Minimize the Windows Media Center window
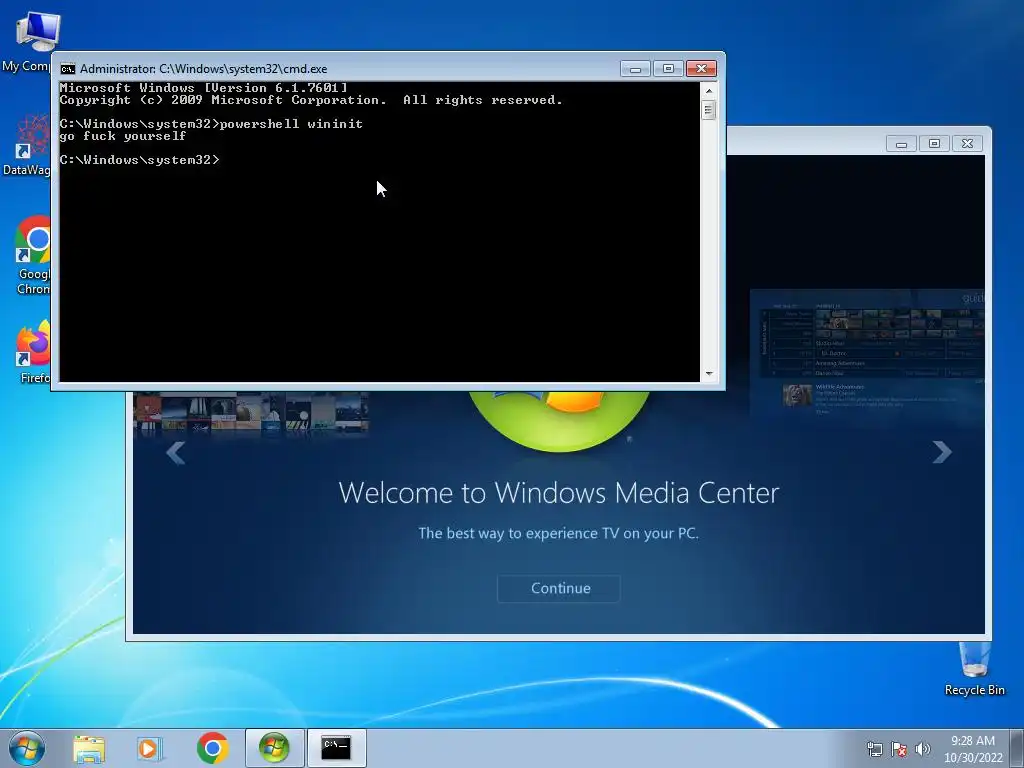 pos(901,144)
